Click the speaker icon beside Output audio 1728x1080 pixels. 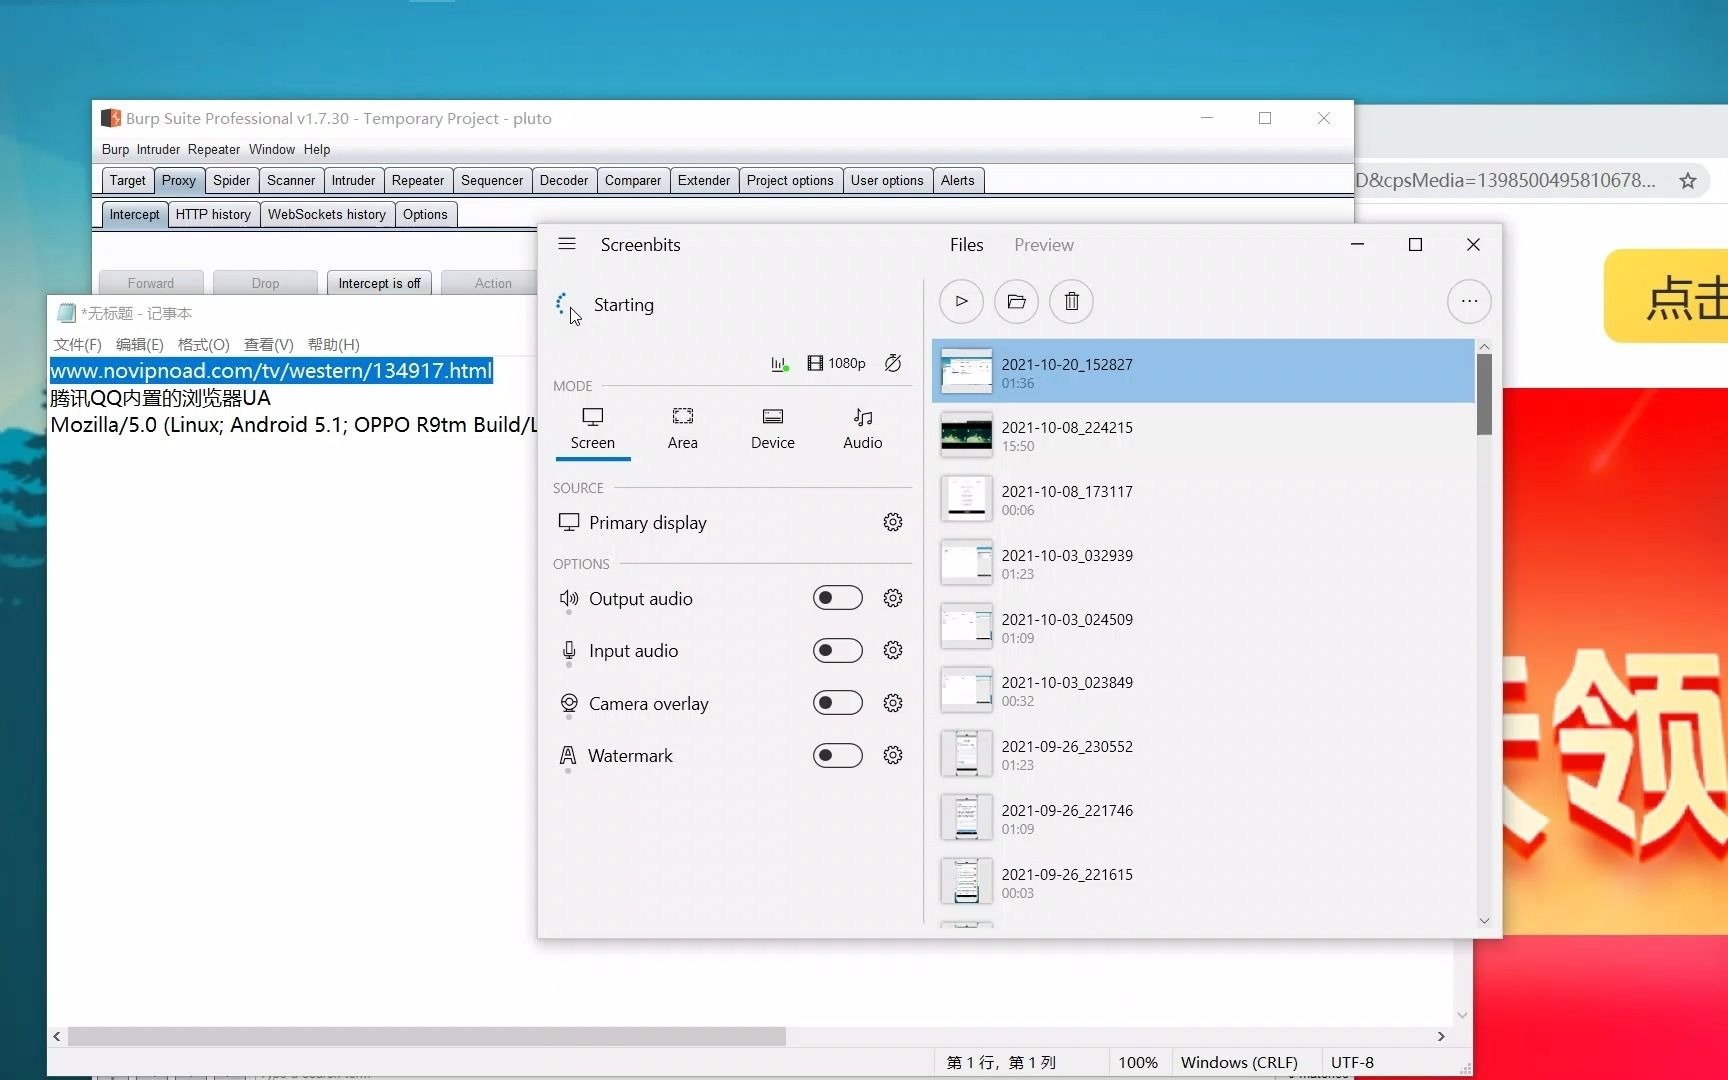click(569, 598)
